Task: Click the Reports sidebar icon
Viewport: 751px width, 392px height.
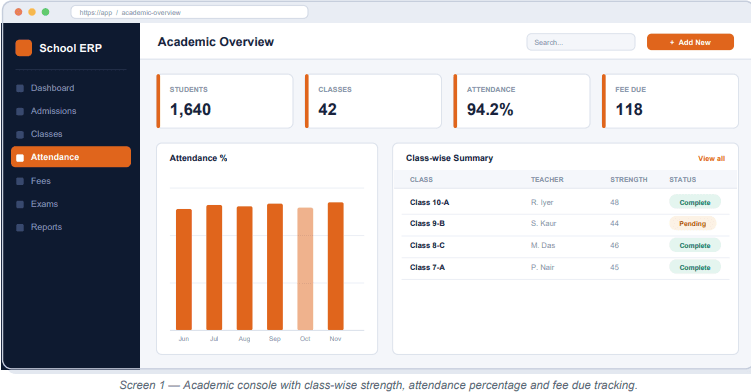Action: [x=20, y=227]
